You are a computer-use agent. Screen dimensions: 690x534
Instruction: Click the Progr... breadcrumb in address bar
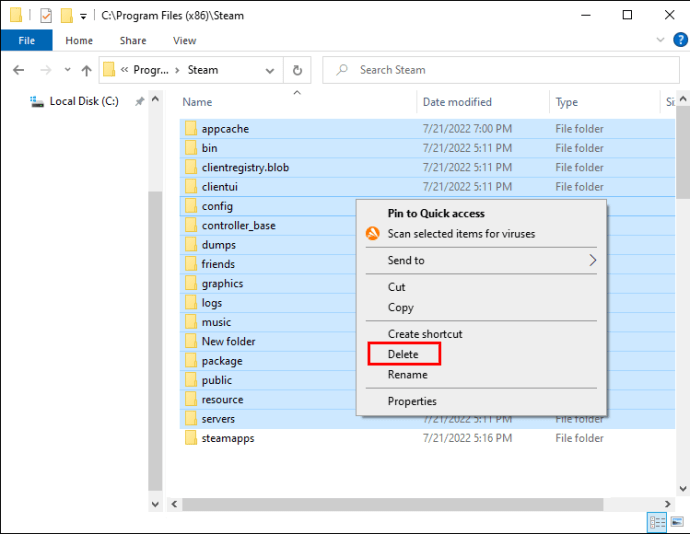coord(151,70)
